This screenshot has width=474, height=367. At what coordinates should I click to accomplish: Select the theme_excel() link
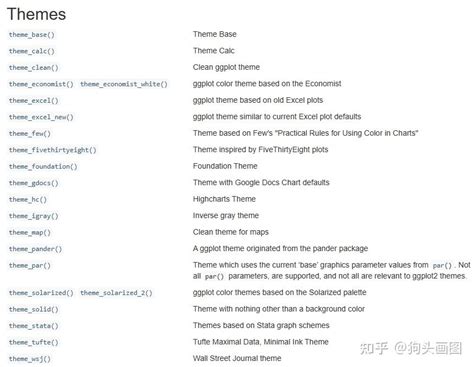coord(34,101)
